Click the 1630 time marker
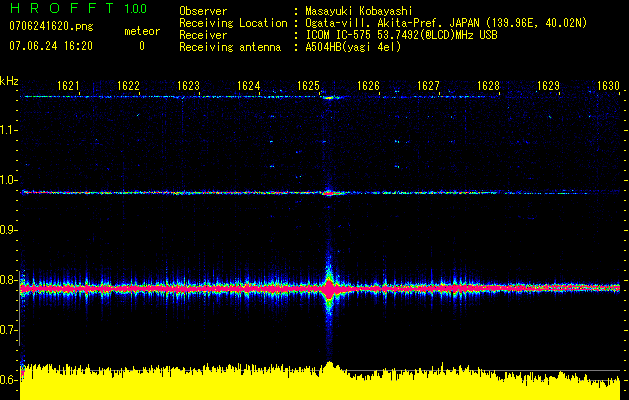Screen dimensions: 629x400 [x=608, y=86]
